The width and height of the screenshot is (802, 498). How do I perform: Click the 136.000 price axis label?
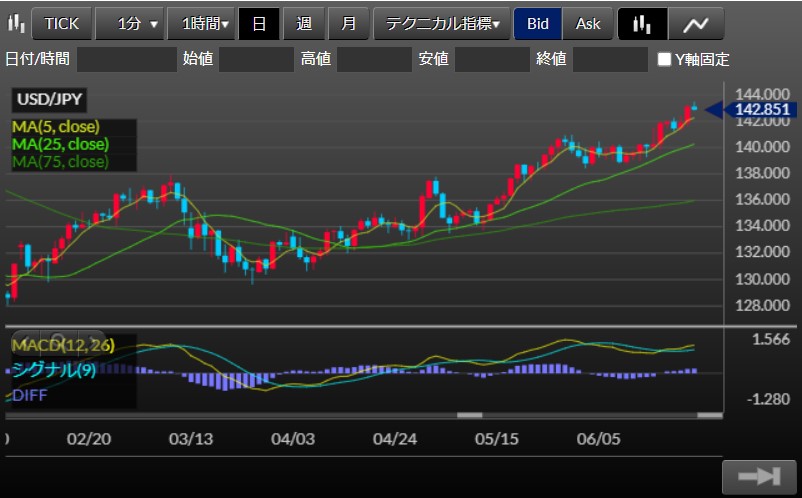762,199
